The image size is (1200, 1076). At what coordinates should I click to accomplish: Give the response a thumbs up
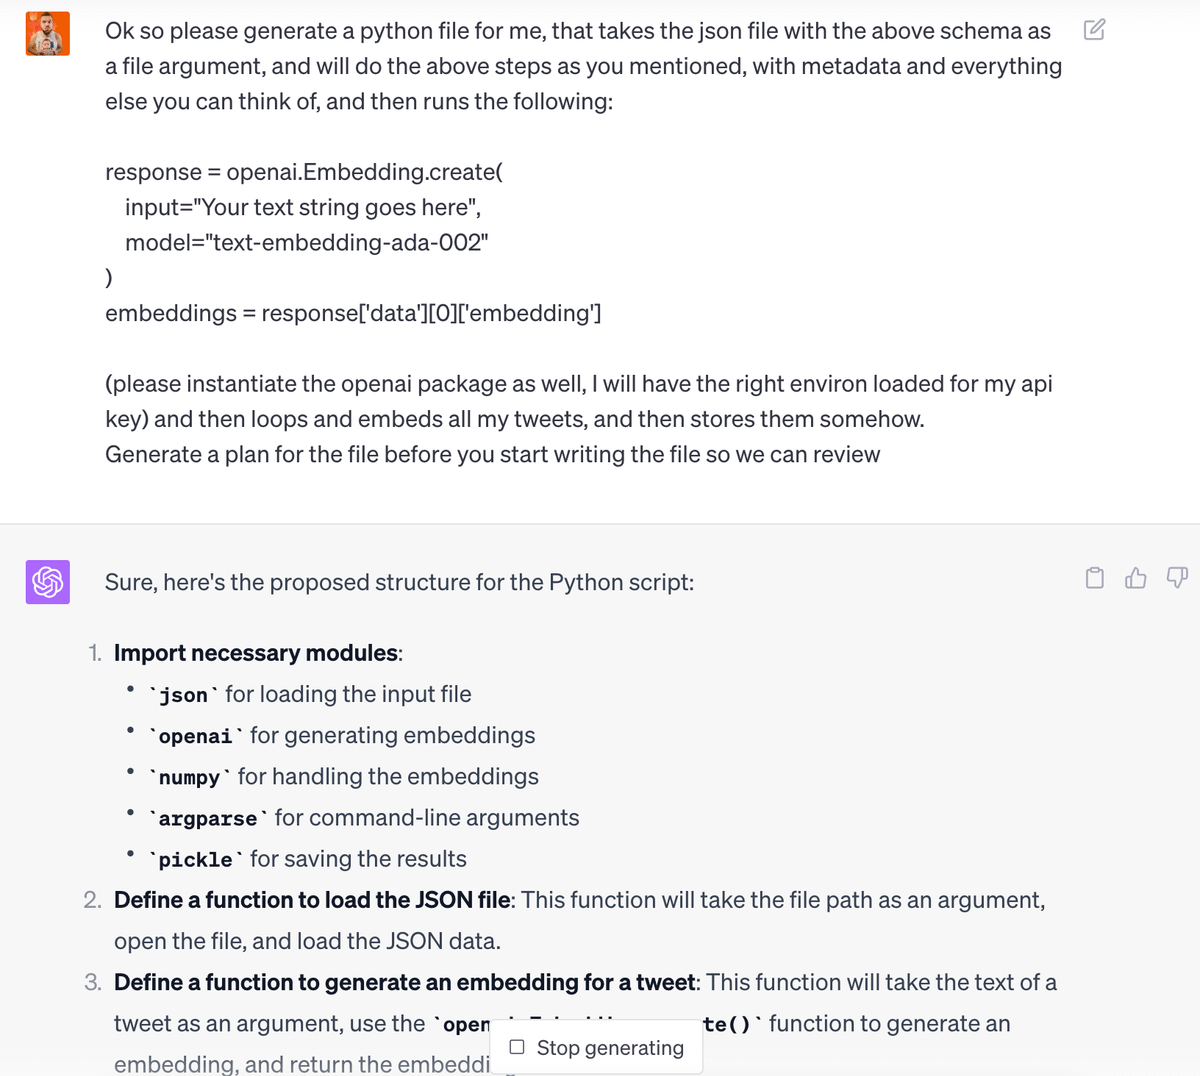click(1136, 578)
